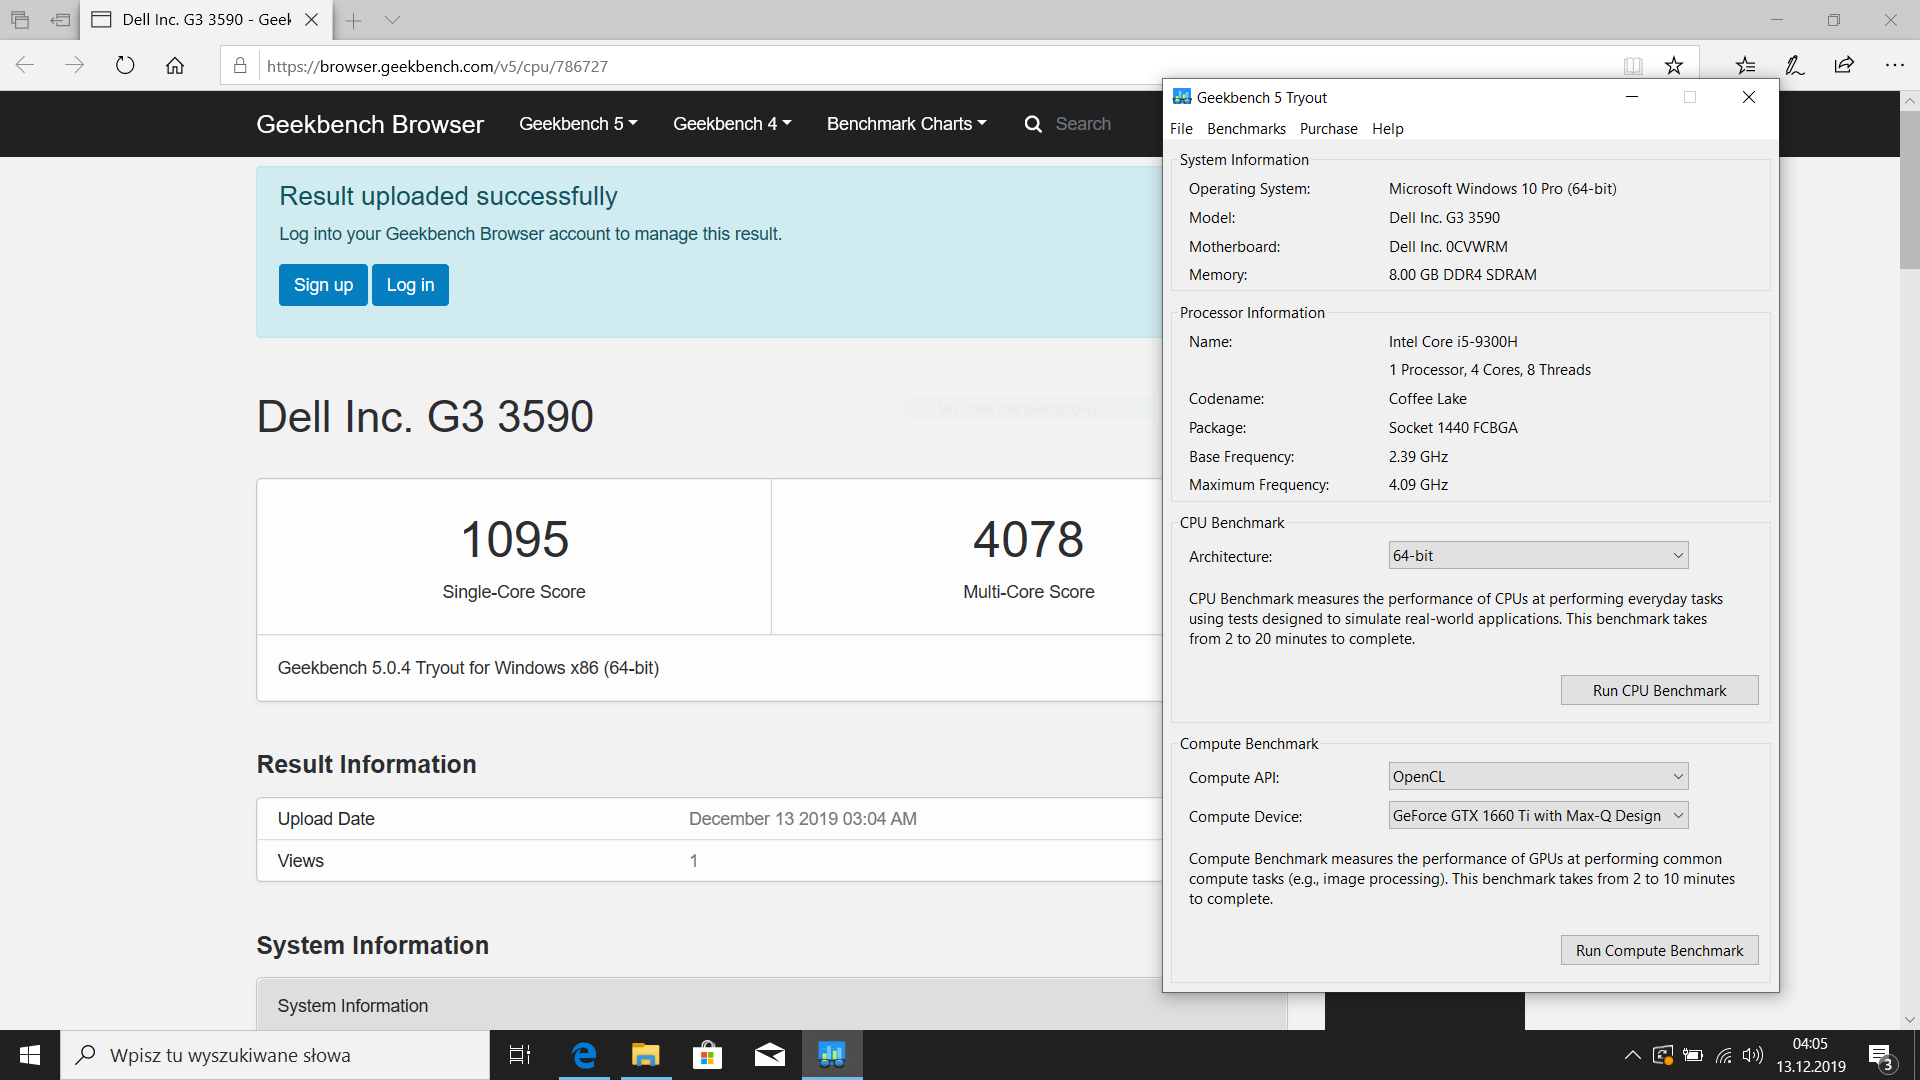Click Run CPU Benchmark button

(1659, 691)
